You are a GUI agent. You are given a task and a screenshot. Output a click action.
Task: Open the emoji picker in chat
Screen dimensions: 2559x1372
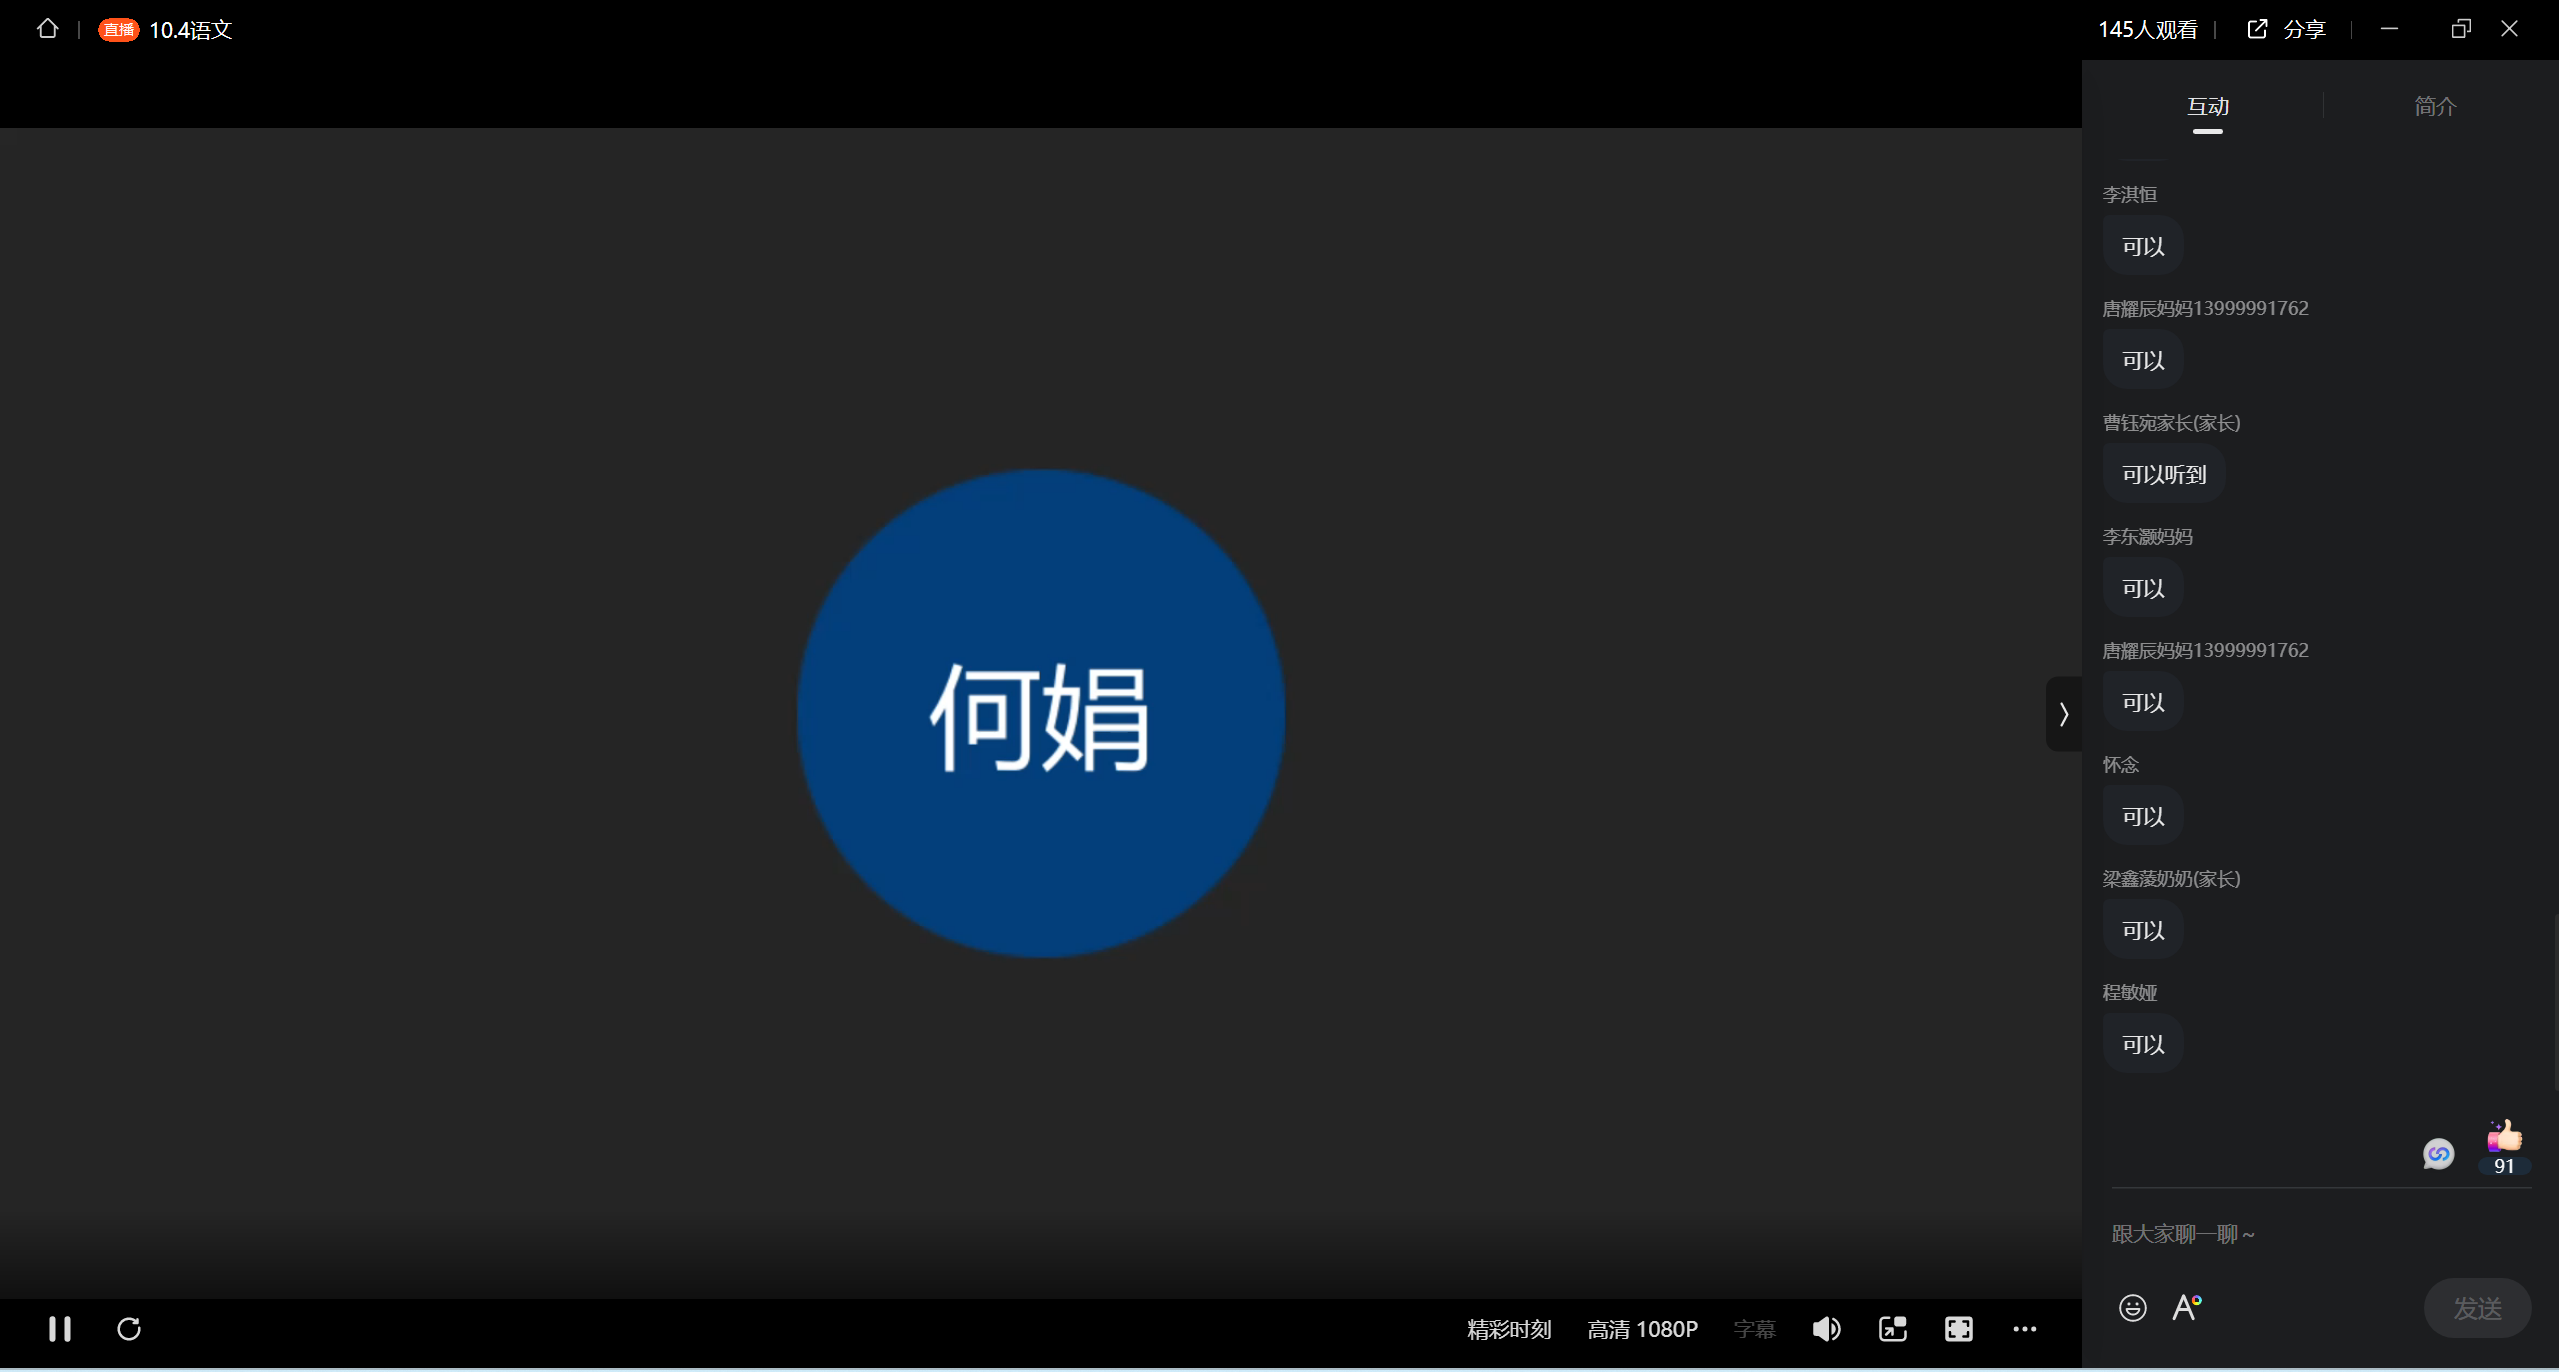point(2132,1307)
